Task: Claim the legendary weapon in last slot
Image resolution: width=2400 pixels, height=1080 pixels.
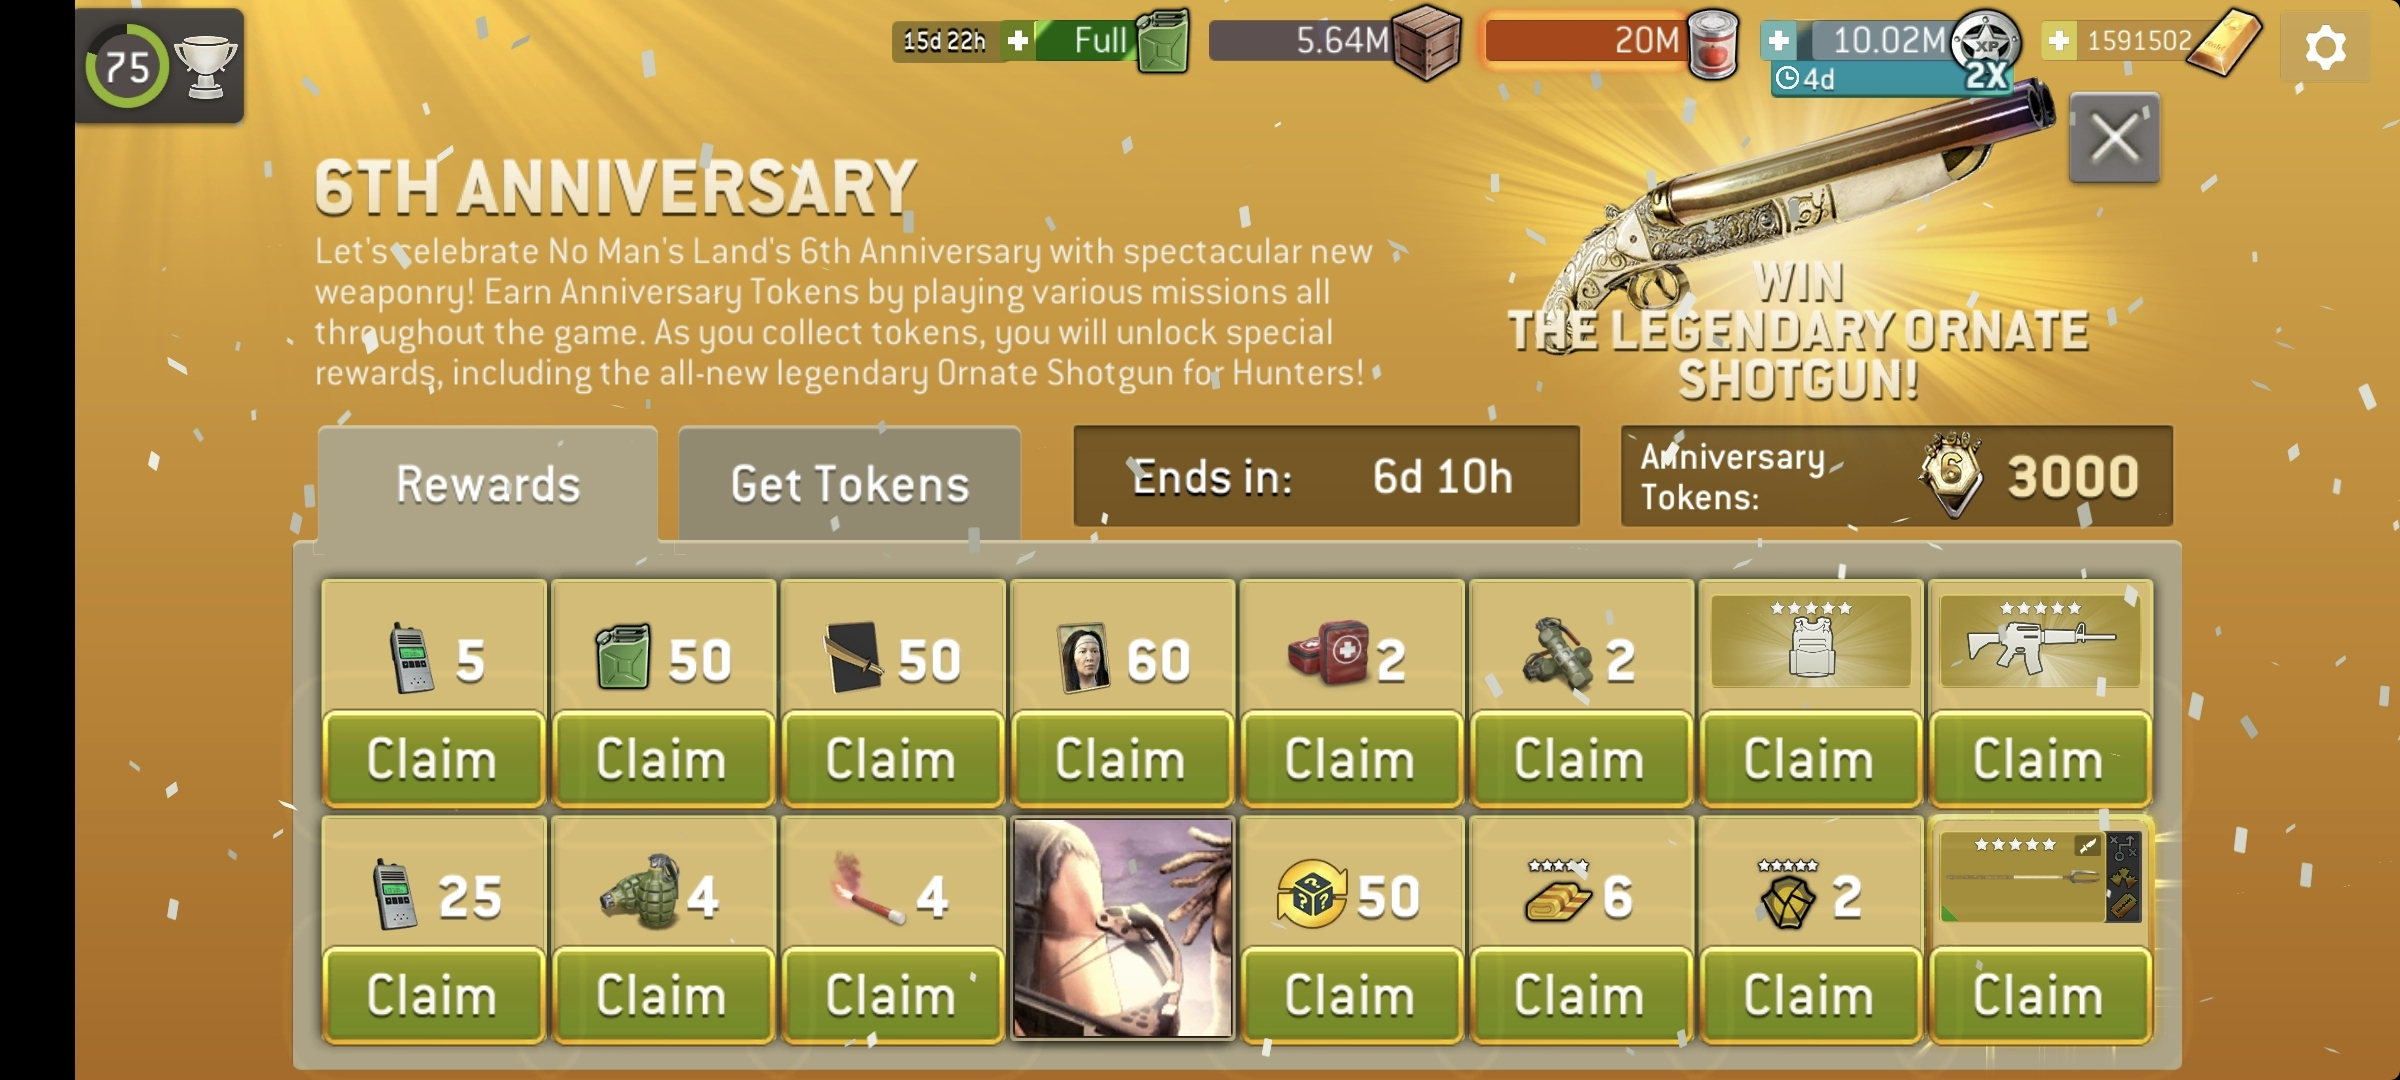Action: pos(2040,995)
